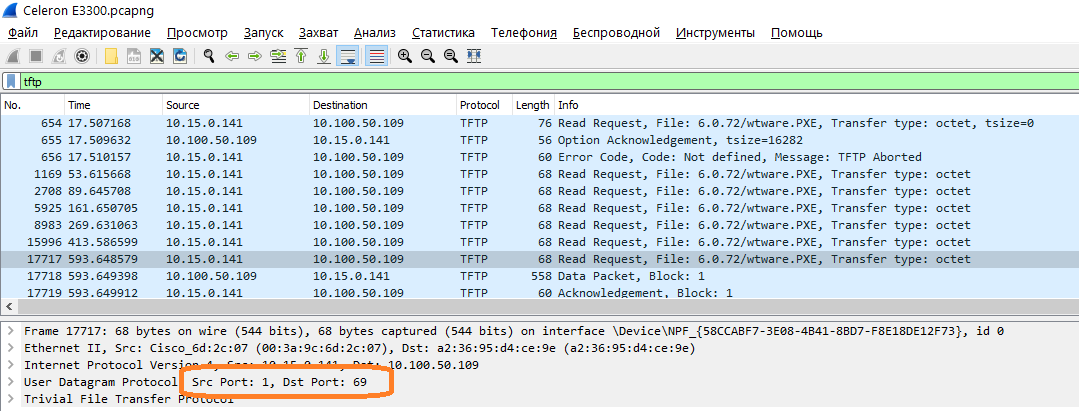Viewport: 1079px width, 411px height.
Task: Open capture options gear icon
Action: coord(82,56)
